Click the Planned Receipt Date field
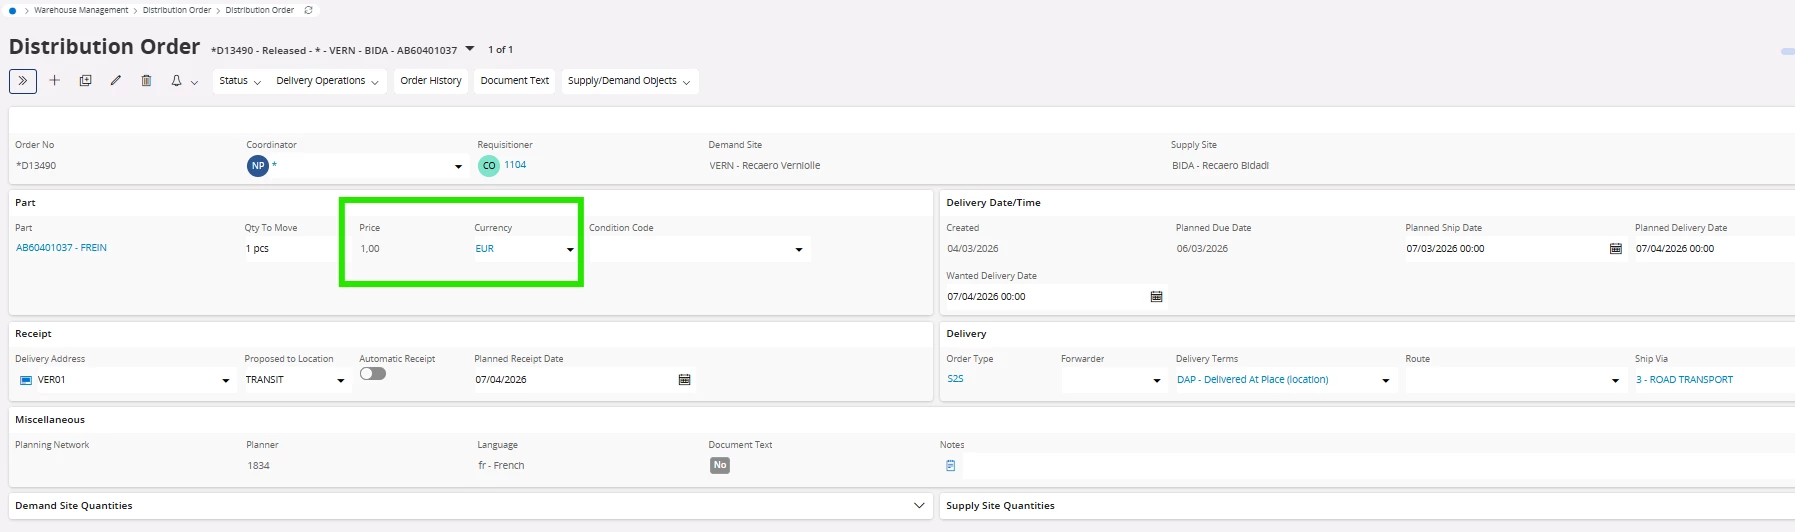Viewport: 1795px width, 532px height. [570, 380]
